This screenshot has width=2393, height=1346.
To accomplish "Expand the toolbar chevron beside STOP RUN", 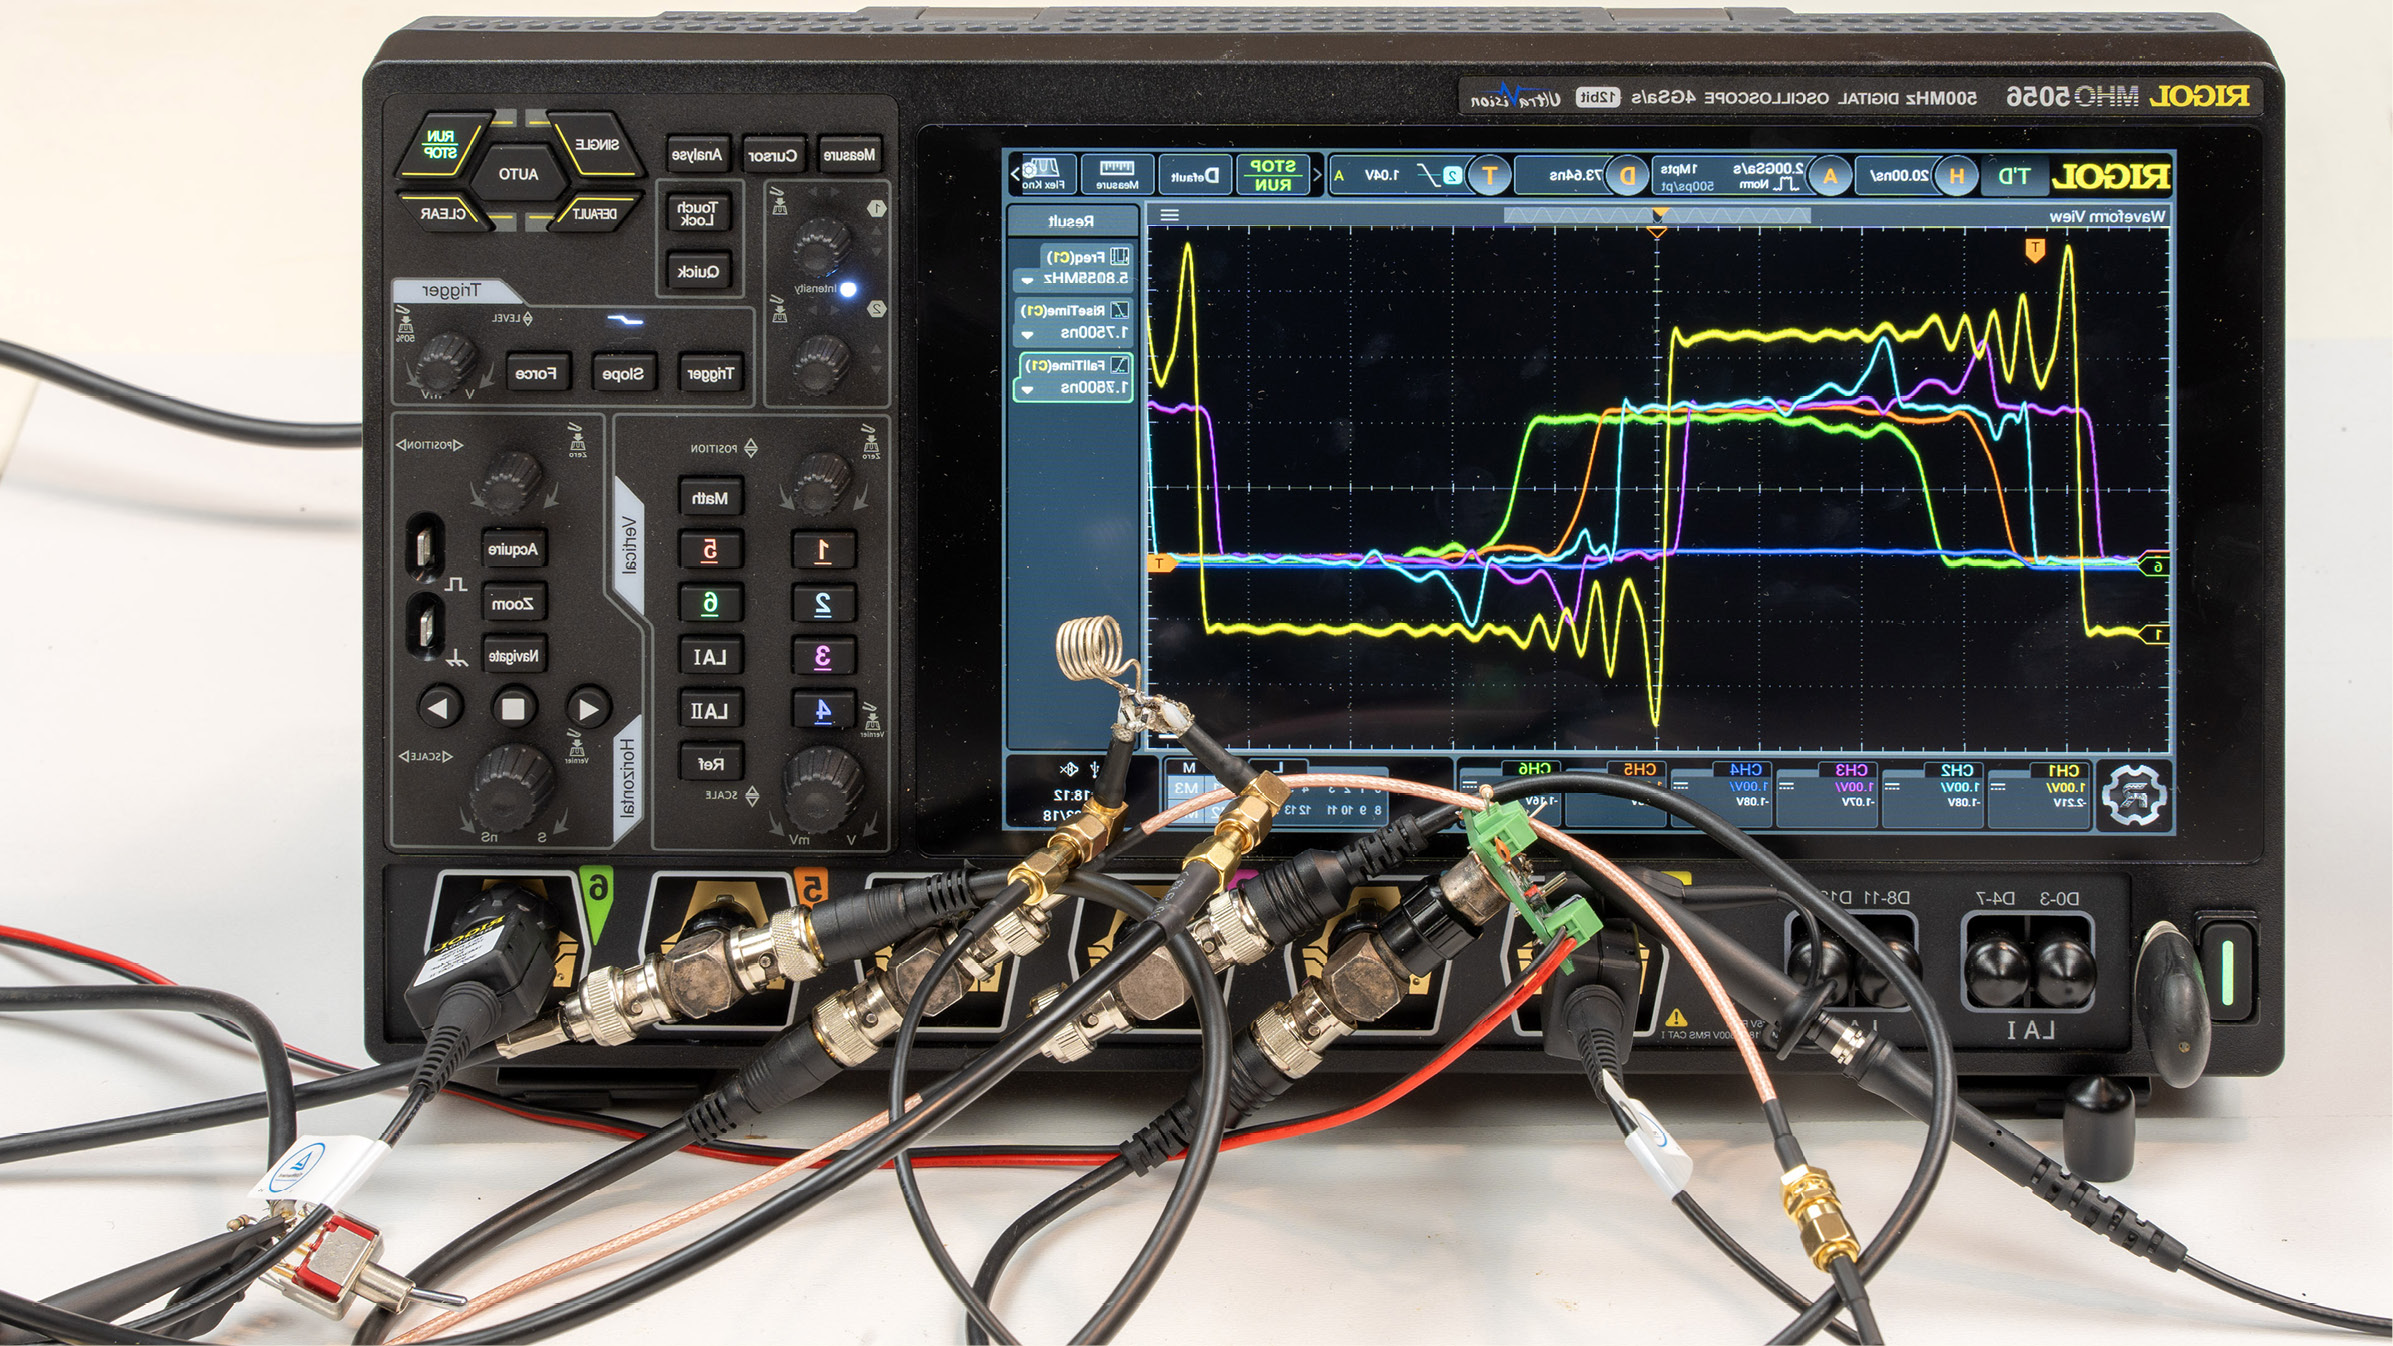I will (1317, 175).
